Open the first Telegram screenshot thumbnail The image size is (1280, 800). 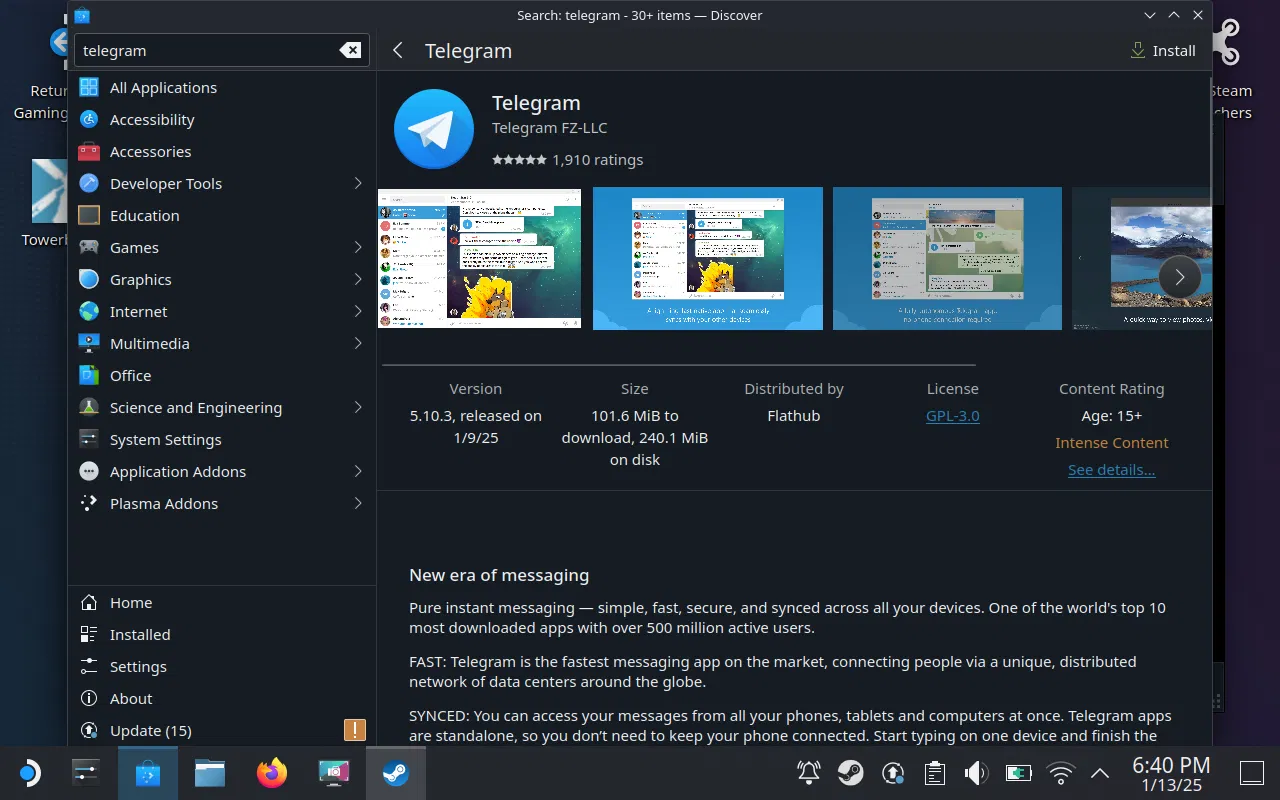coord(479,258)
